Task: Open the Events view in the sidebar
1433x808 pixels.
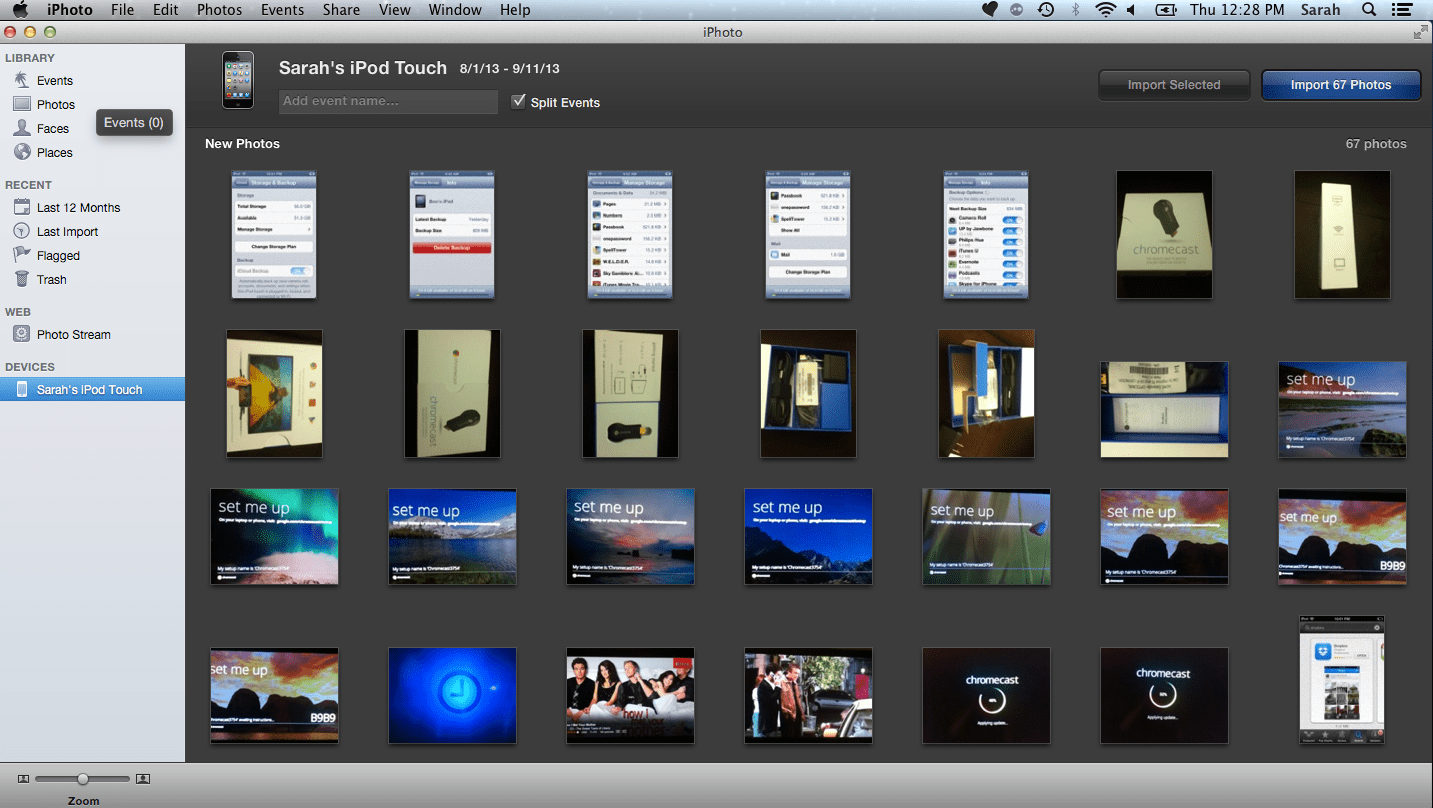Action: pos(54,80)
